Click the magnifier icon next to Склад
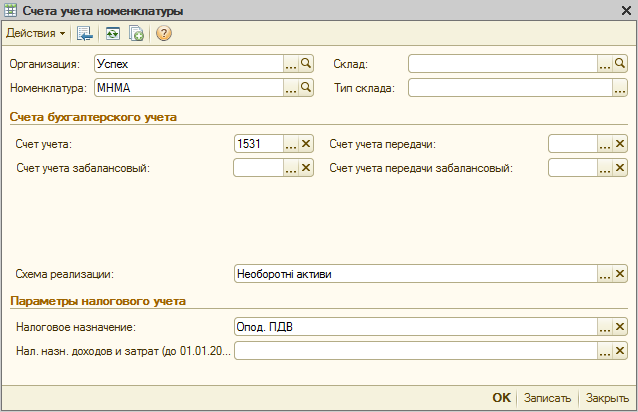This screenshot has width=638, height=412. click(x=620, y=63)
